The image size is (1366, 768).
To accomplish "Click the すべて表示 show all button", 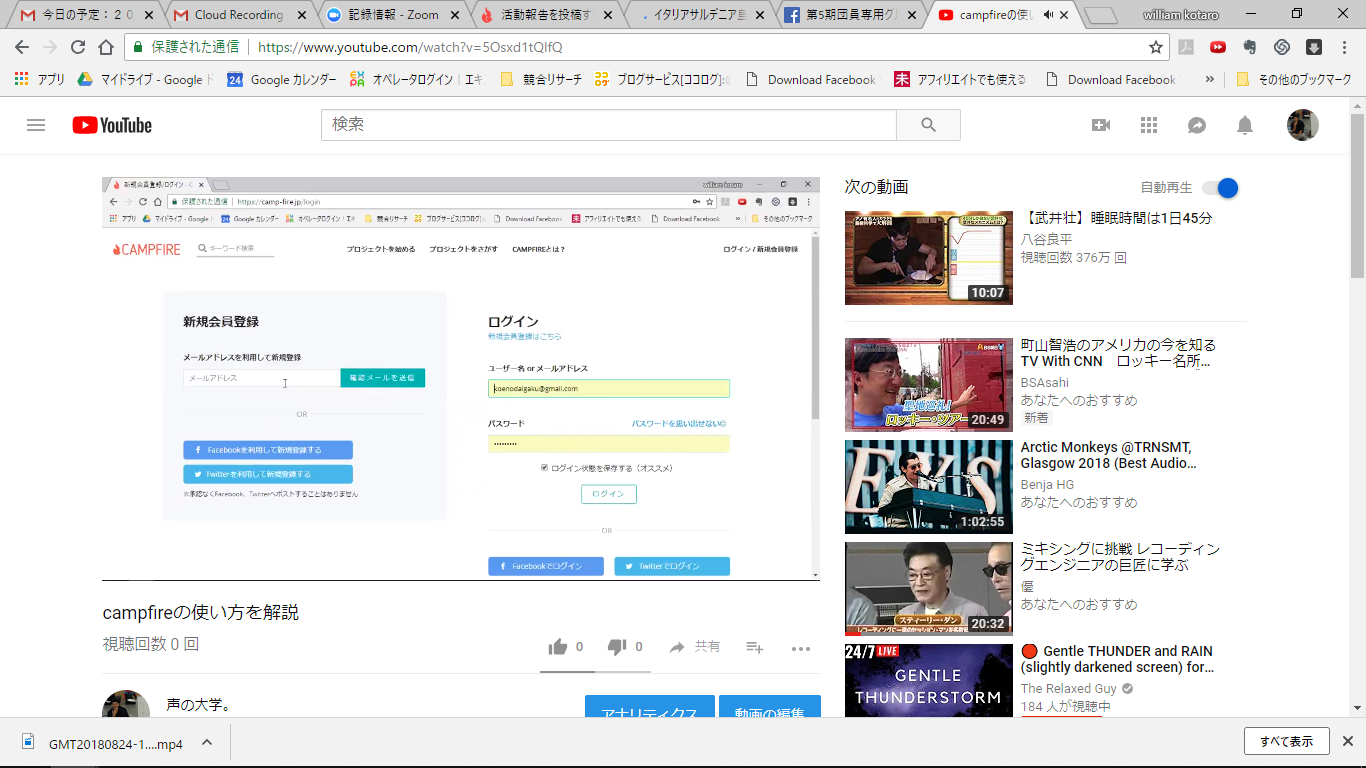I will 1286,741.
